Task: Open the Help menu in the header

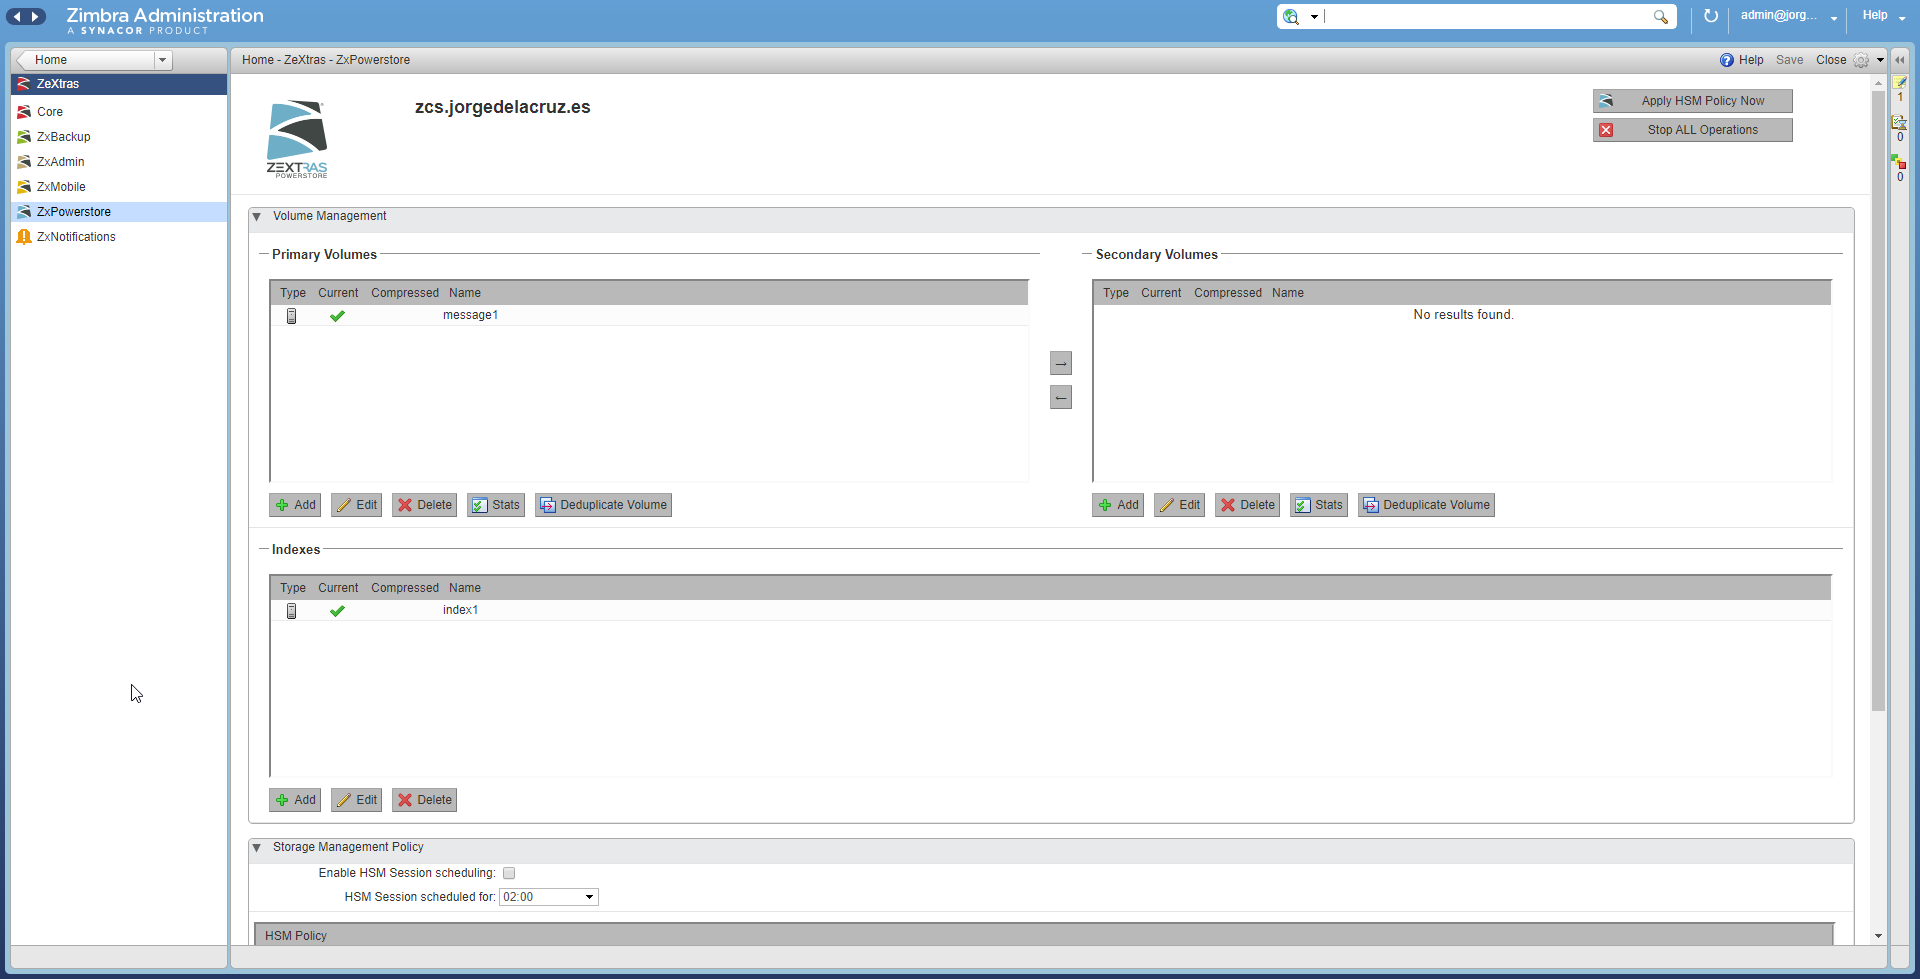Action: click(x=1884, y=16)
